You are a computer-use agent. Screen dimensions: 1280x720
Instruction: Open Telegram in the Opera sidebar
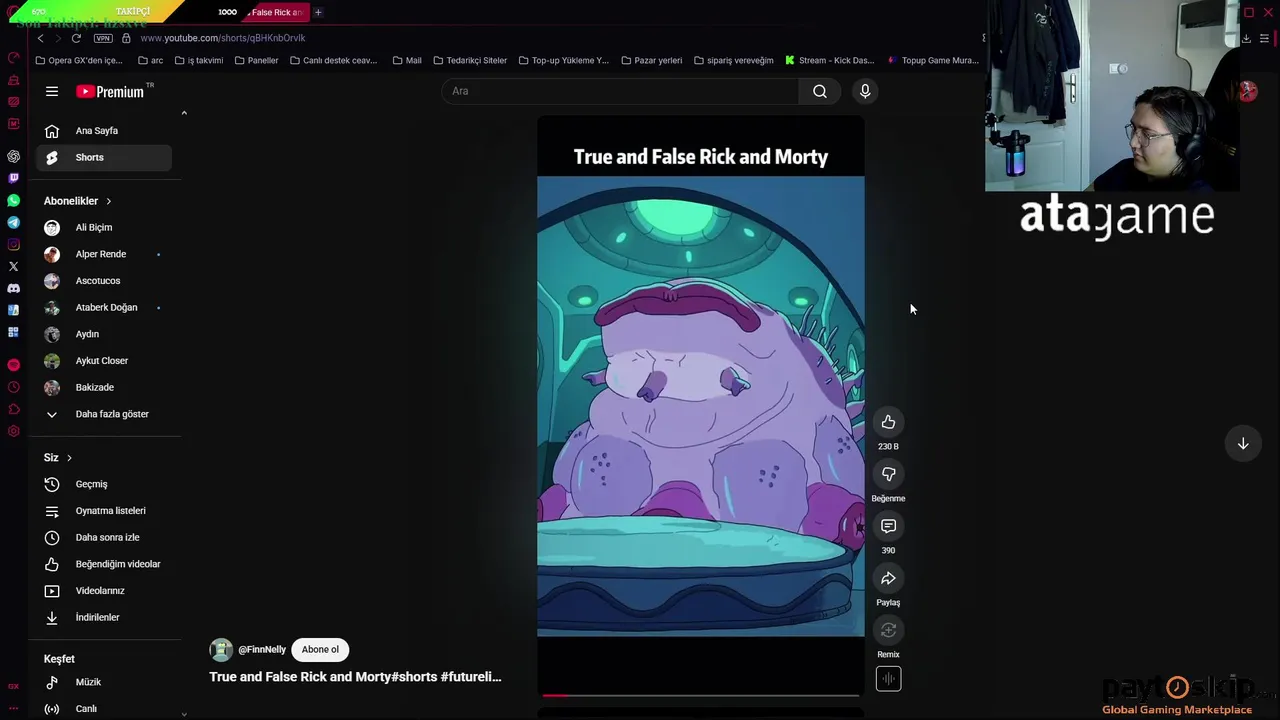pos(13,222)
